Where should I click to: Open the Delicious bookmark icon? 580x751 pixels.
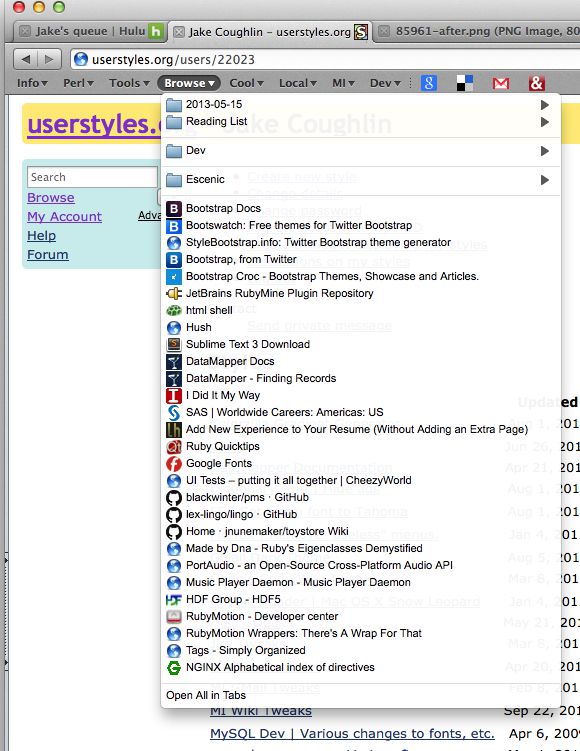click(x=465, y=83)
